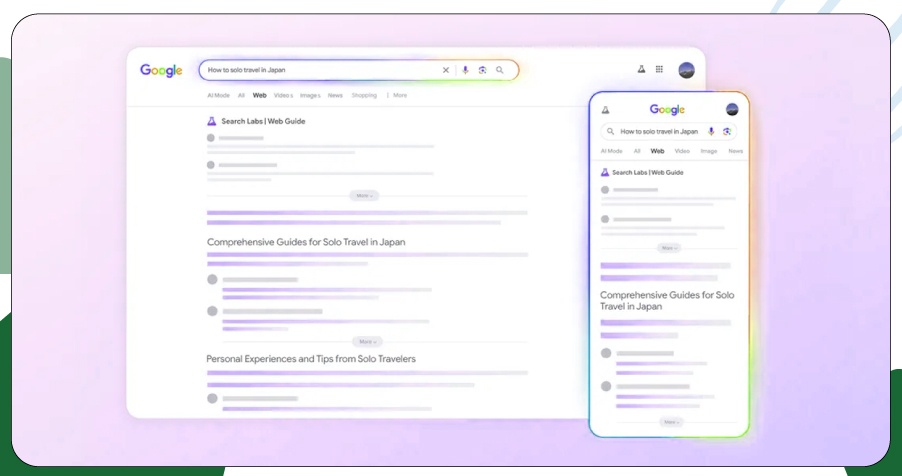The image size is (902, 476).
Task: Expand the More tabs menu on desktop
Action: pos(397,96)
